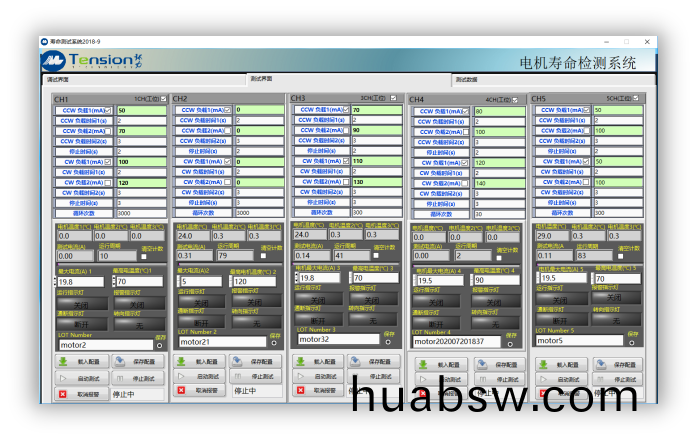Toggle the 1CH工位 checkbox in CH1 header
Screen dimensions: 697x441
tap(162, 99)
